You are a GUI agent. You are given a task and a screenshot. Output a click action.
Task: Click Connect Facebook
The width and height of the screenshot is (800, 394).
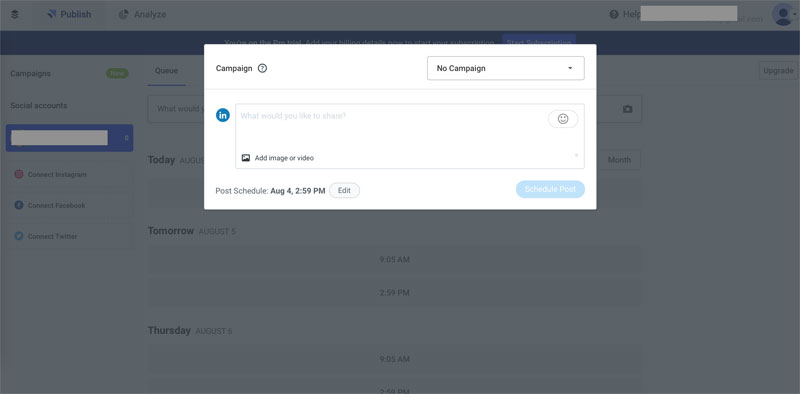(69, 206)
